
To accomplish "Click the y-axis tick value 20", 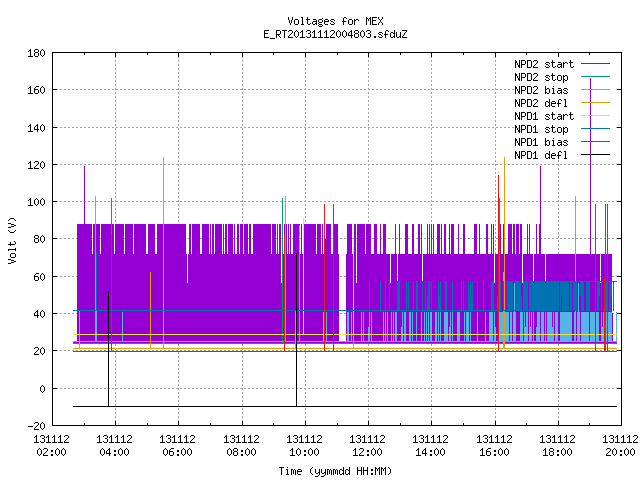I will (39, 351).
